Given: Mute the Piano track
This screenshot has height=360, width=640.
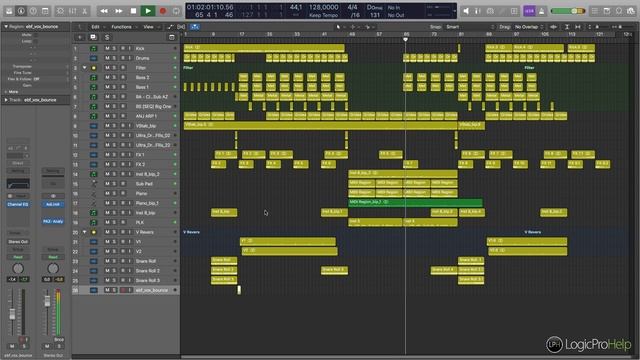Looking at the screenshot, I should tap(107, 193).
